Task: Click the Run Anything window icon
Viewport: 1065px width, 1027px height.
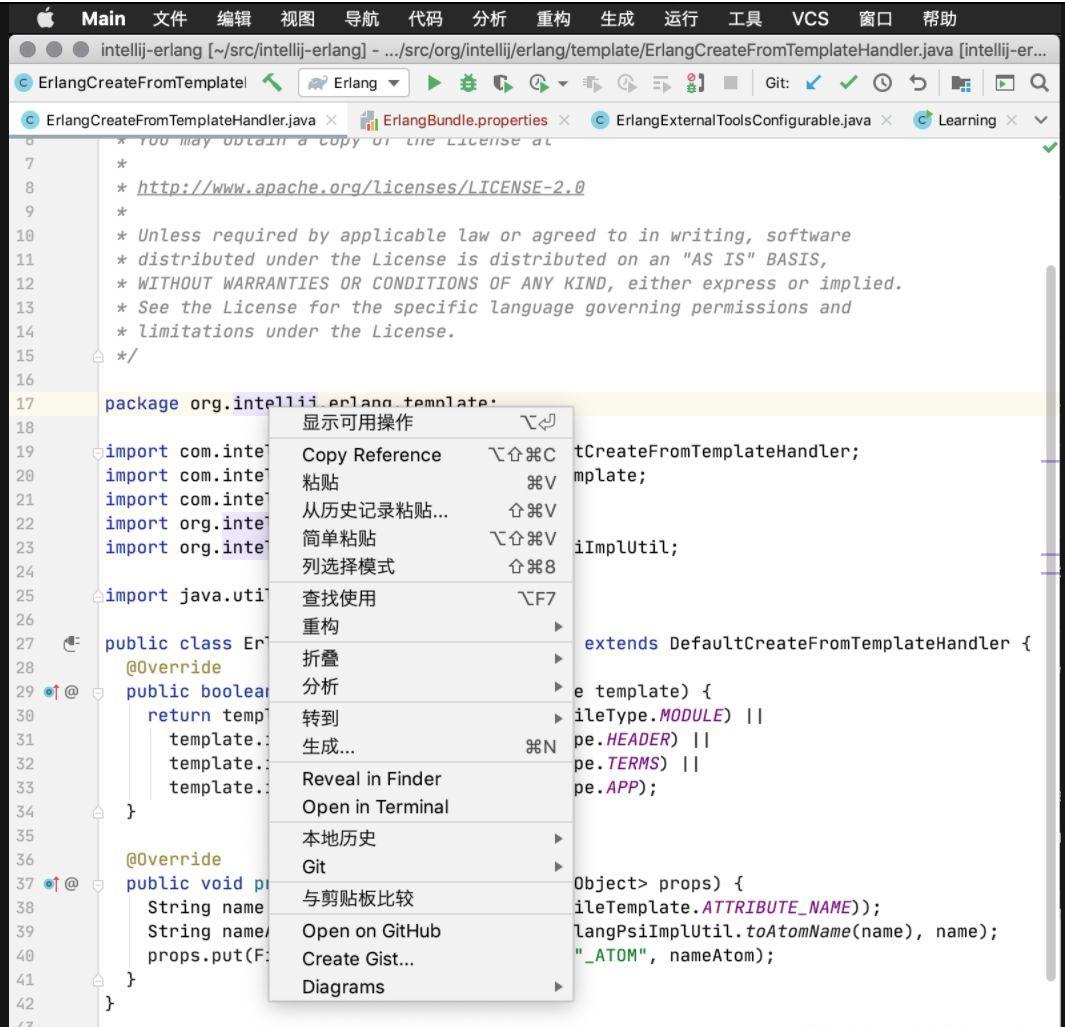Action: (x=1005, y=83)
